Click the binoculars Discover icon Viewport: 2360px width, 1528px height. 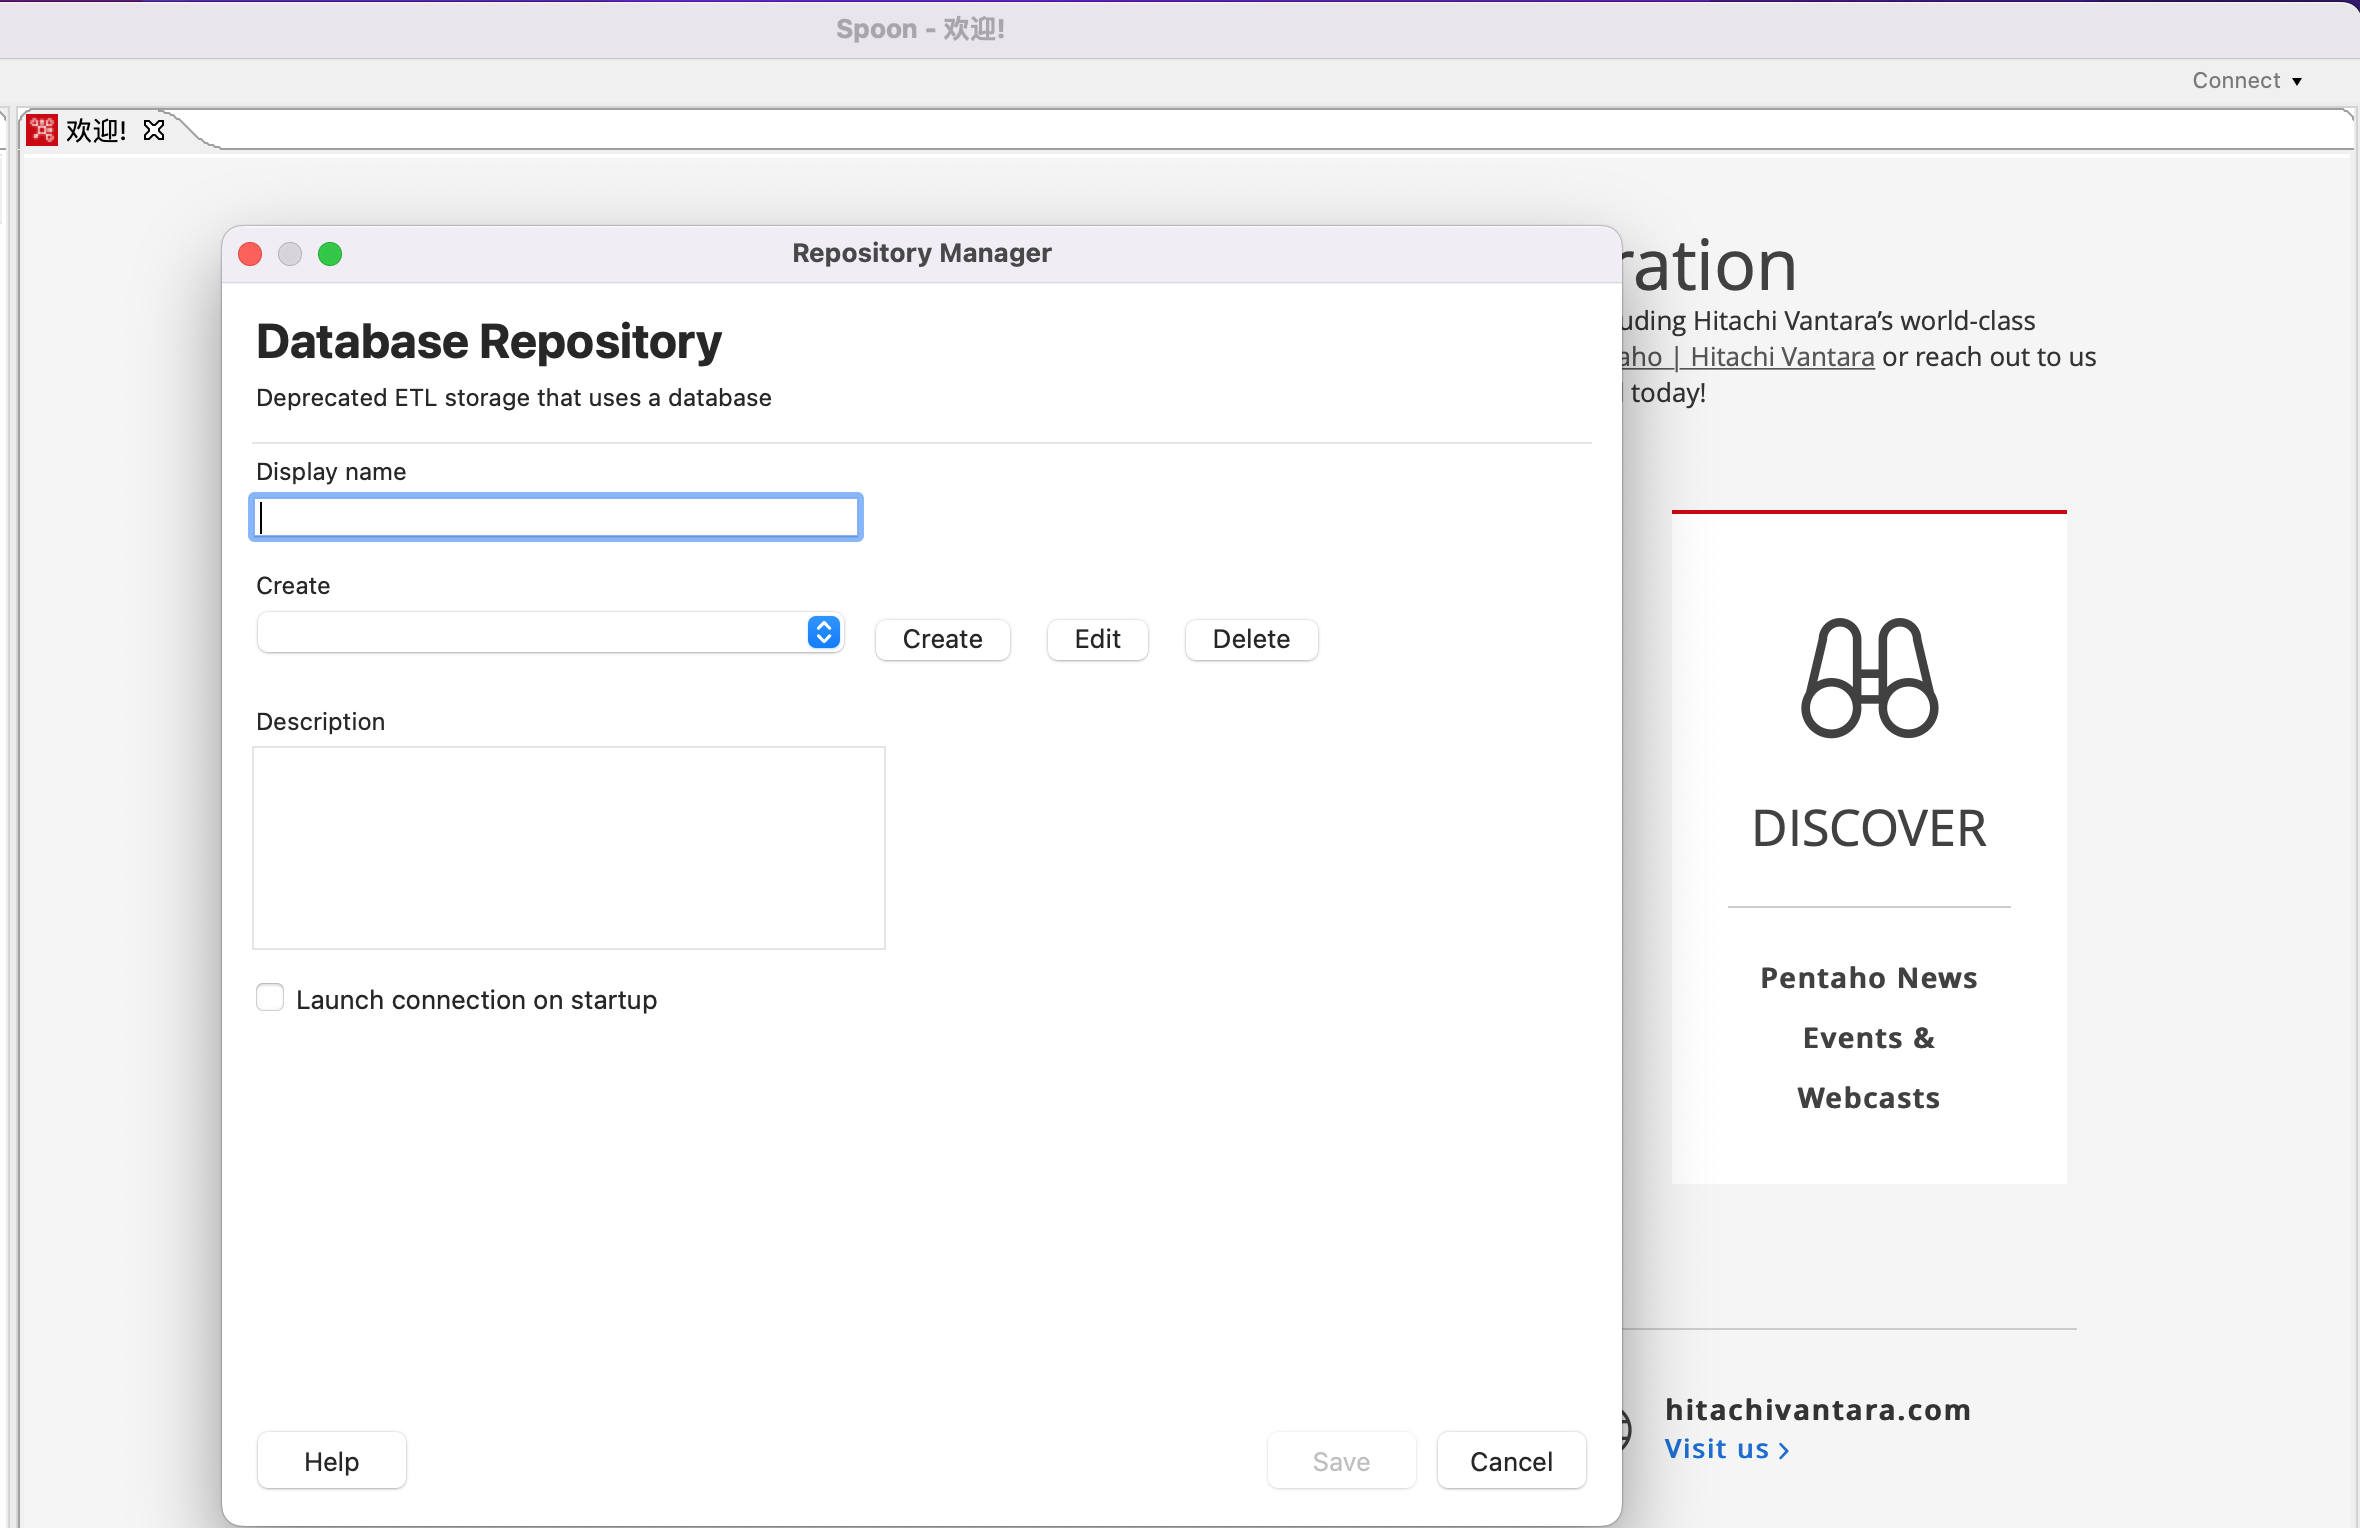[x=1869, y=678]
